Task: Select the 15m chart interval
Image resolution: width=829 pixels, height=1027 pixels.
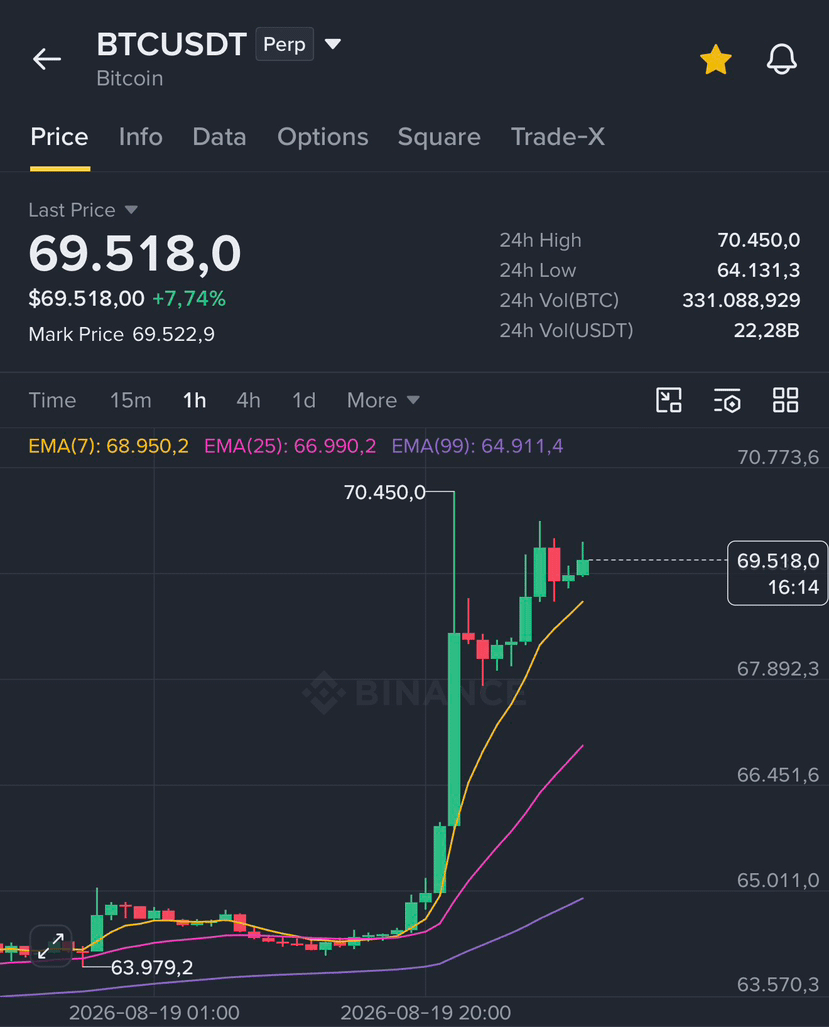Action: pos(131,400)
